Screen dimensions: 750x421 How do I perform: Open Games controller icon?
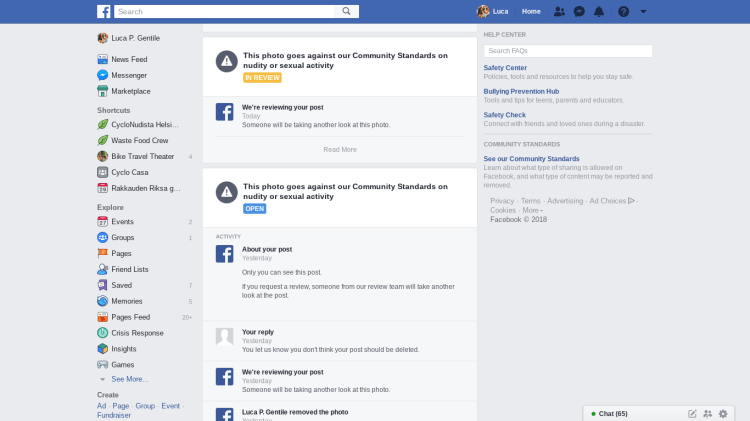[x=102, y=365]
